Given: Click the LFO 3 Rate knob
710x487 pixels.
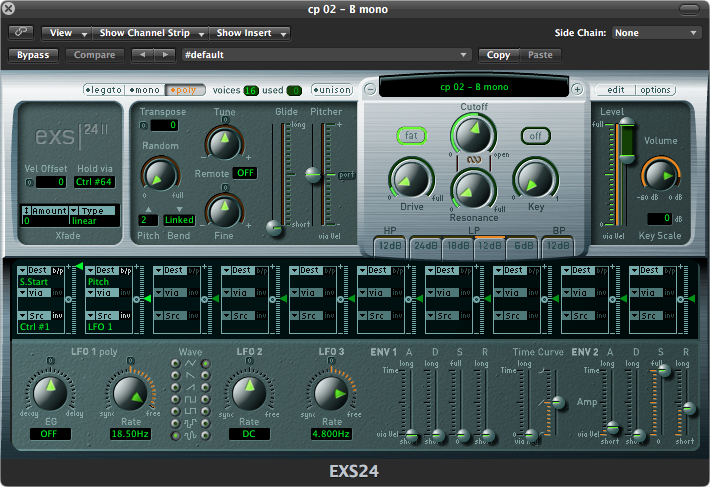Looking at the screenshot, I should [x=330, y=392].
